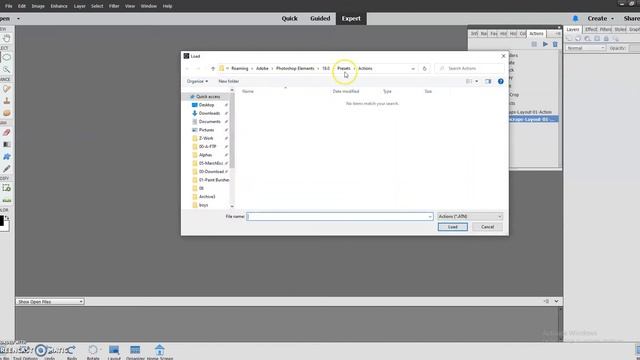Open the Filter menu
The width and height of the screenshot is (640, 360).
coord(114,6)
